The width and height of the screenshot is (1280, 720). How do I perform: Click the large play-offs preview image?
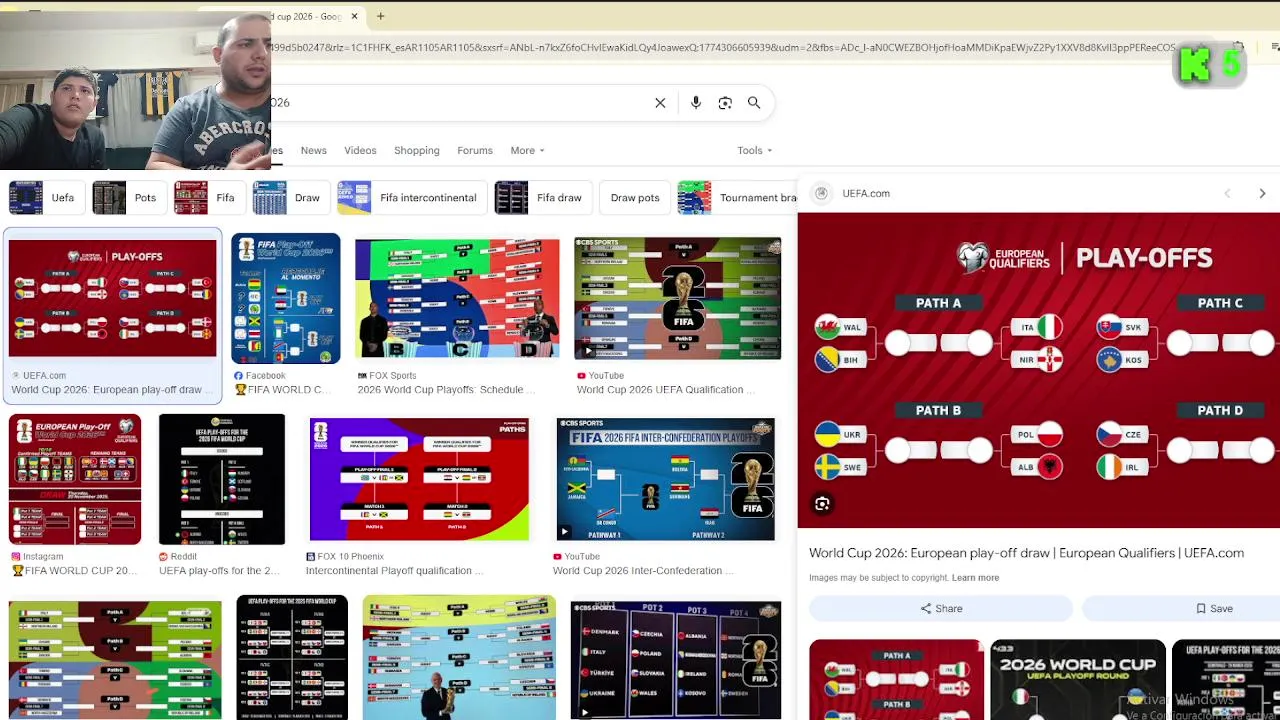click(x=1038, y=370)
